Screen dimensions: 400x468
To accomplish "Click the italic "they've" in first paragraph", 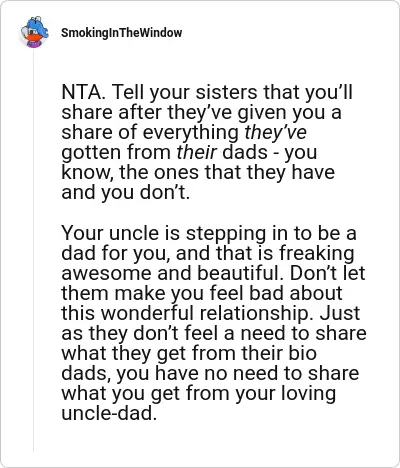I will click(x=275, y=132).
